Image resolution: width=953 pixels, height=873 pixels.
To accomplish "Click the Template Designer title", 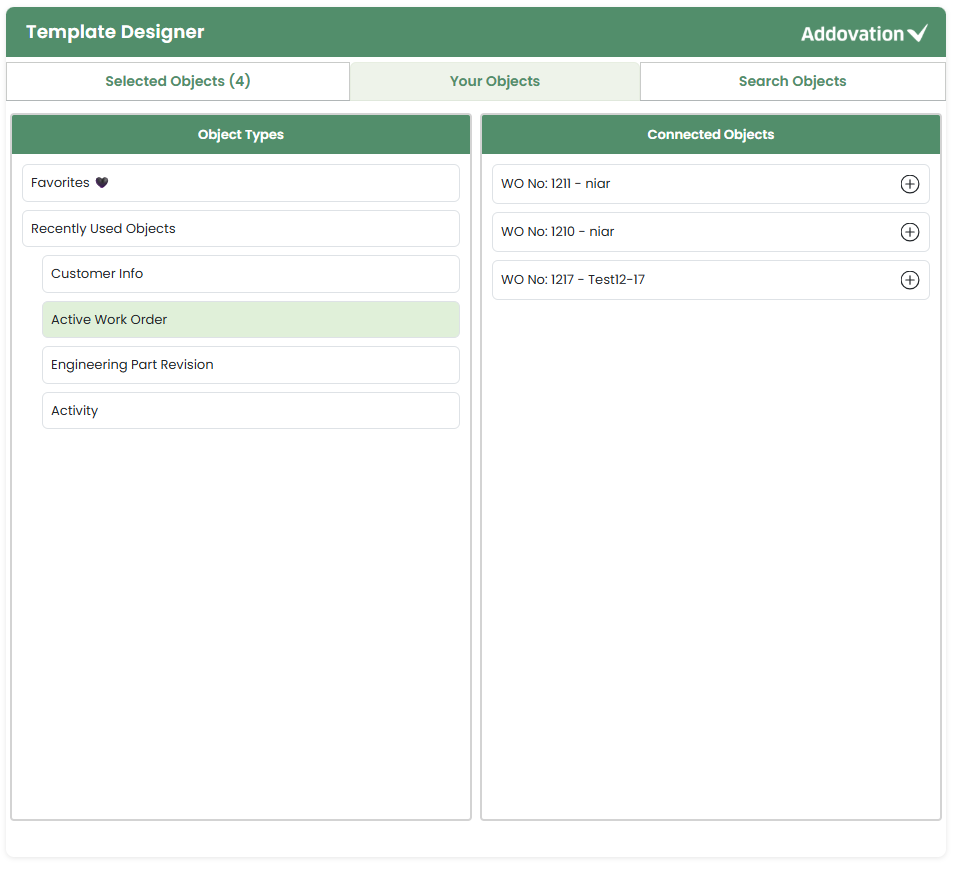I will pos(115,32).
